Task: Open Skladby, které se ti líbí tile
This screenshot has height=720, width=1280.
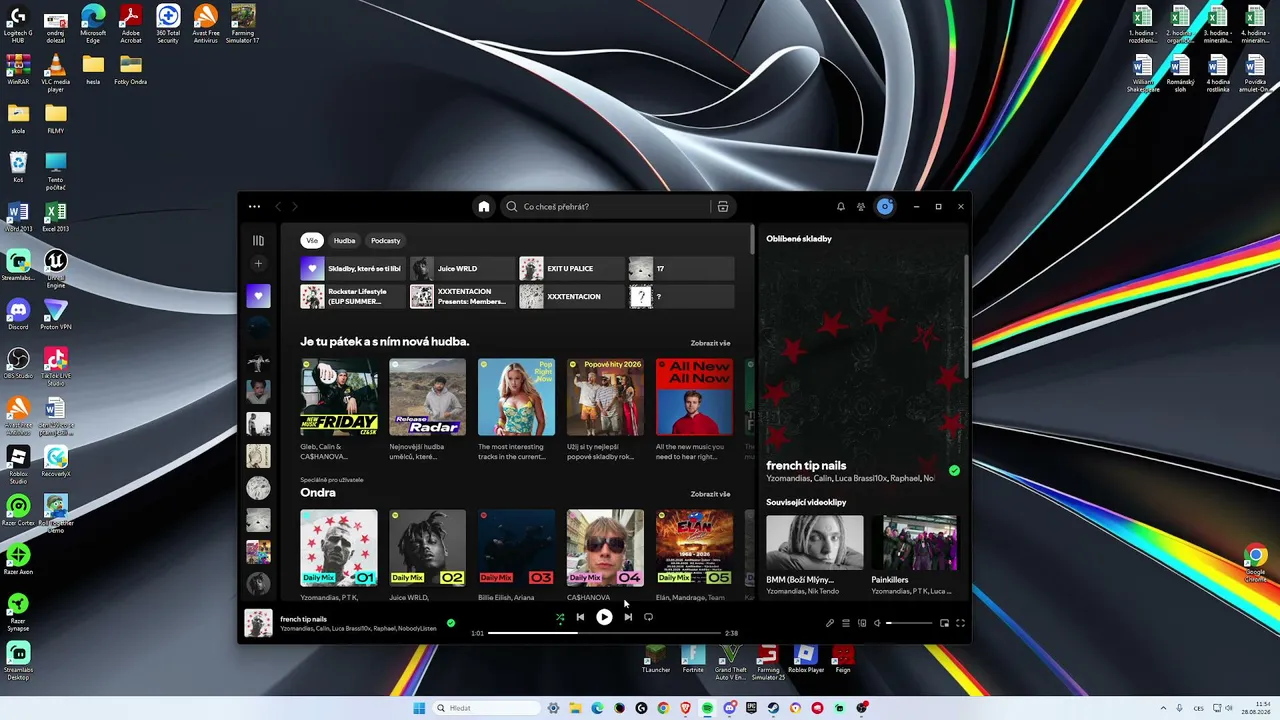Action: (353, 269)
